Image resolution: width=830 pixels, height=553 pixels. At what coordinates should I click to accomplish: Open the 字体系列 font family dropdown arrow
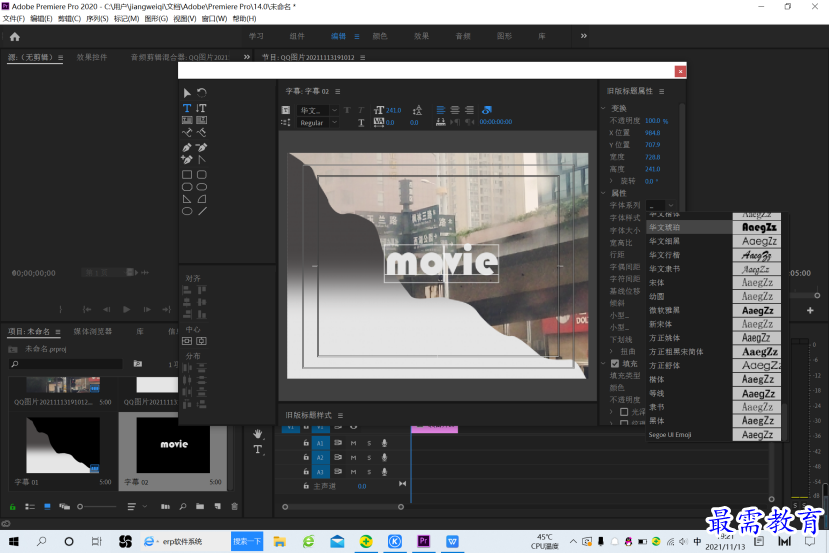pos(671,205)
